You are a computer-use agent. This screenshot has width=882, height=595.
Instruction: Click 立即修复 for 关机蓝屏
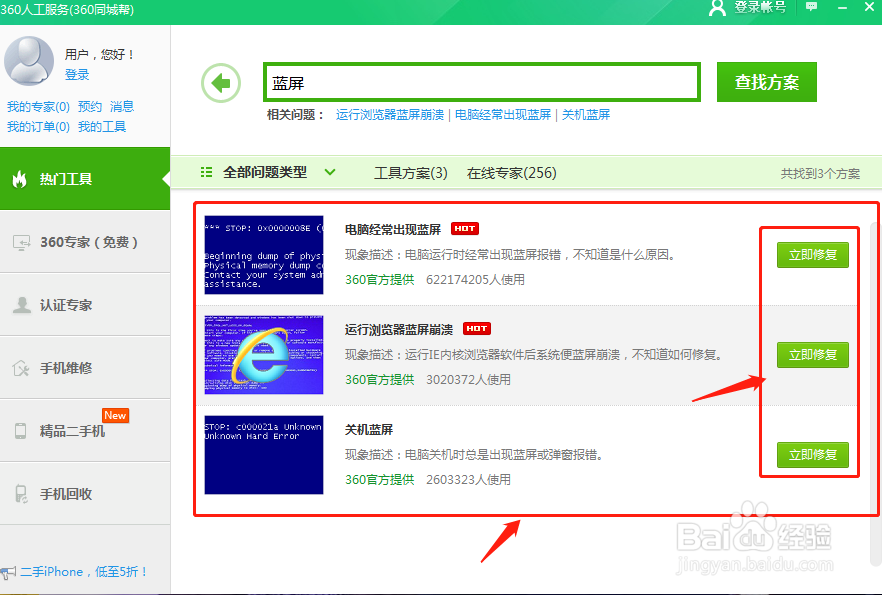coord(812,454)
